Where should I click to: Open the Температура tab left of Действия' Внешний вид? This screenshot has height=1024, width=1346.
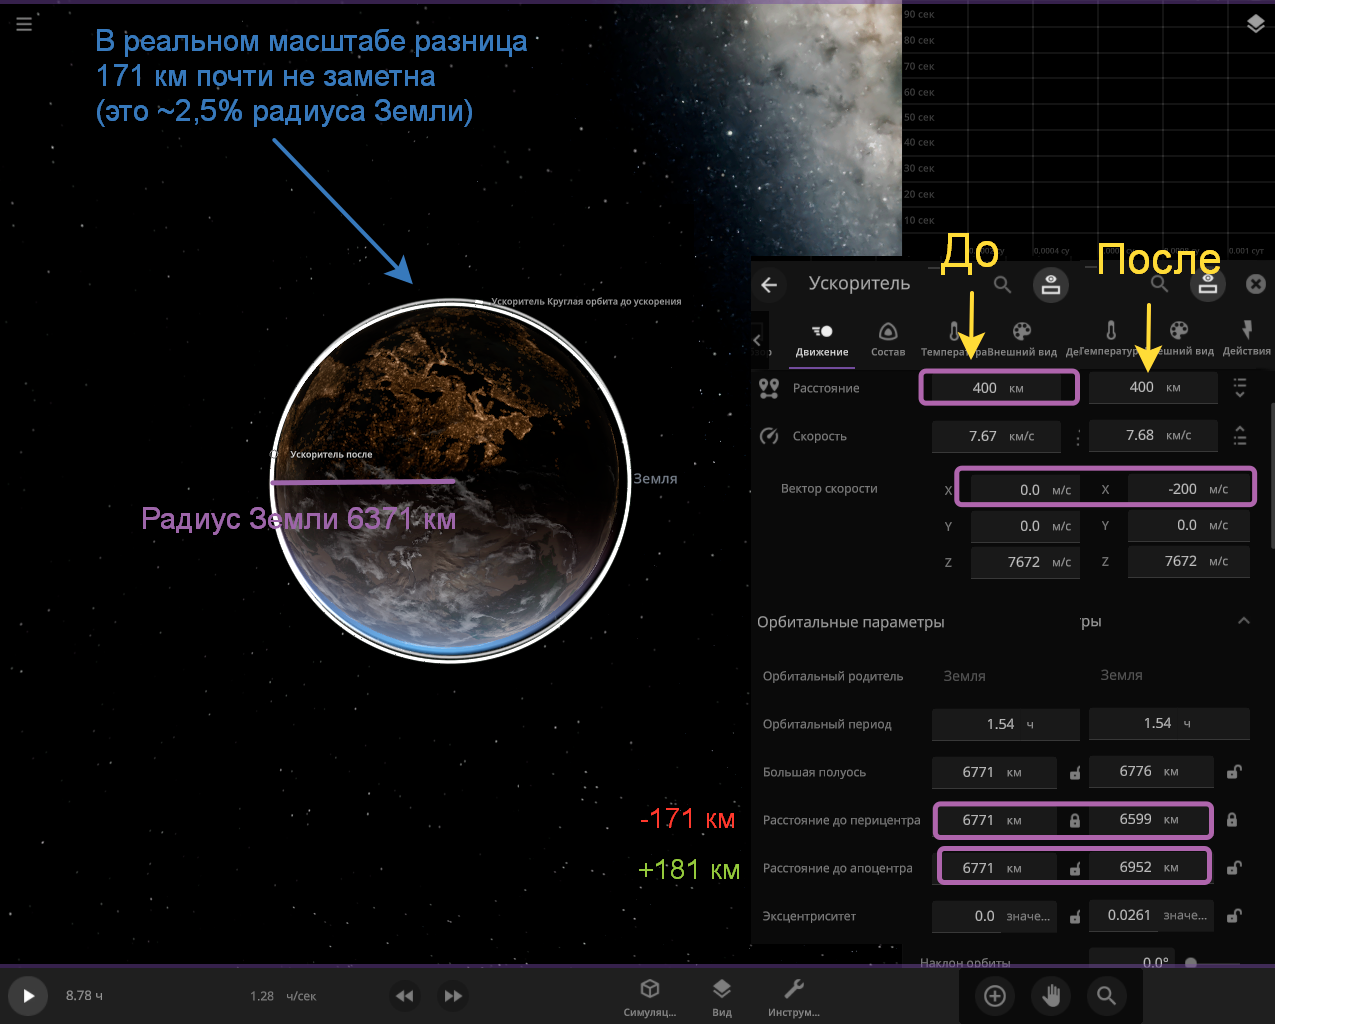(x=1110, y=339)
